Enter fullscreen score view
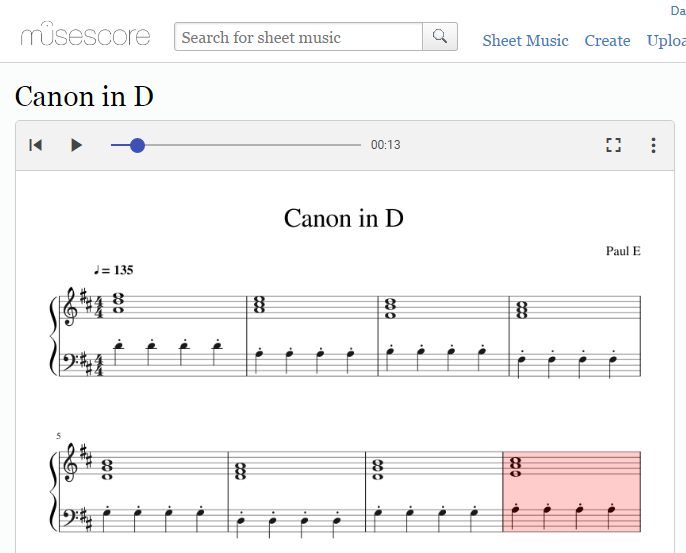Image resolution: width=686 pixels, height=553 pixels. coord(613,145)
